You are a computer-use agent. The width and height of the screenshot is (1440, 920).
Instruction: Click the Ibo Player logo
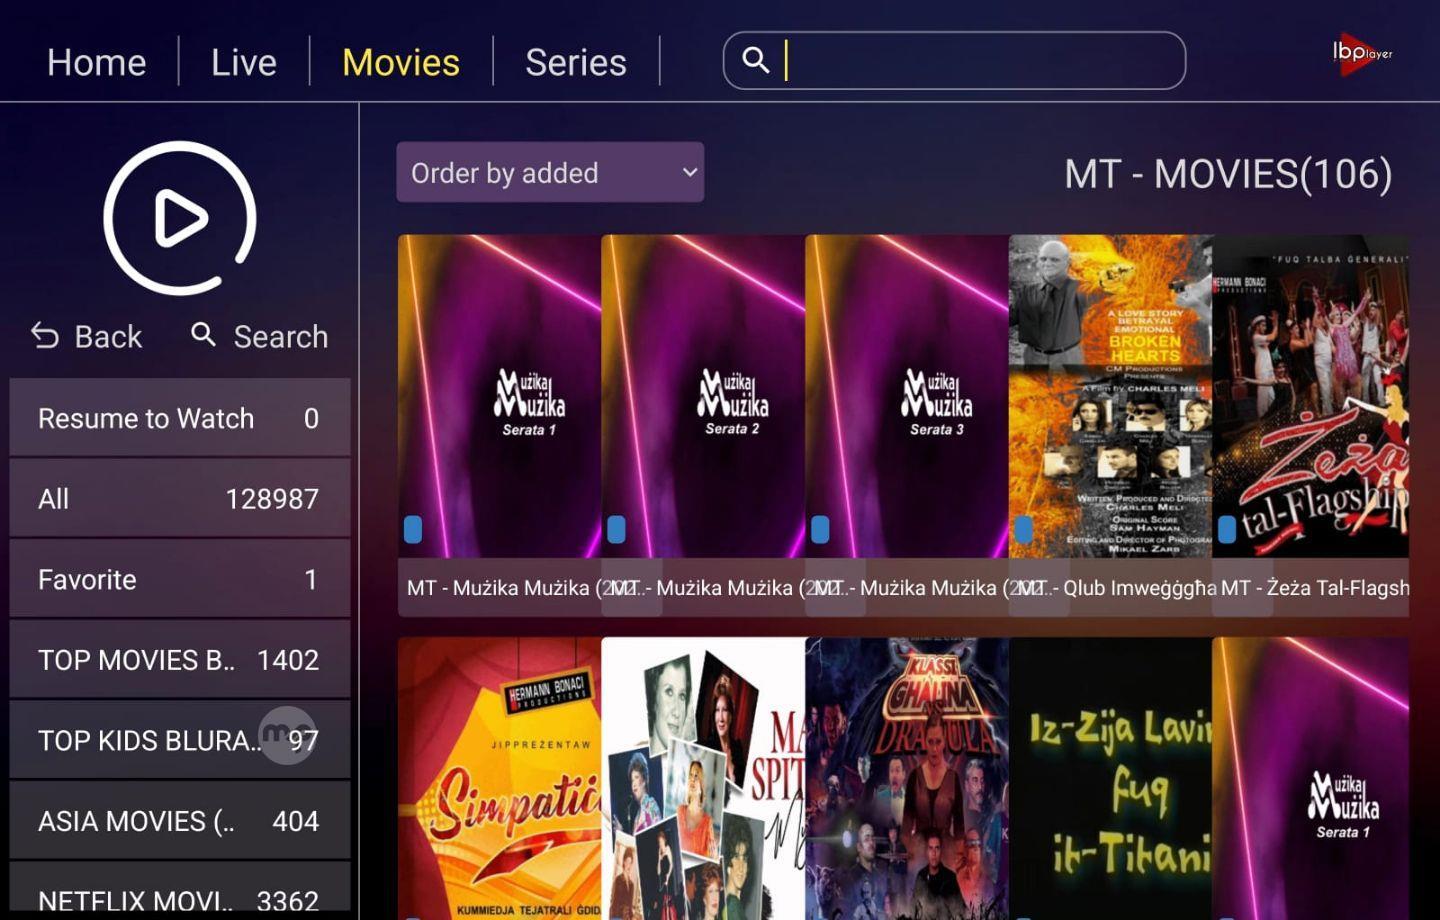pyautogui.click(x=1362, y=52)
